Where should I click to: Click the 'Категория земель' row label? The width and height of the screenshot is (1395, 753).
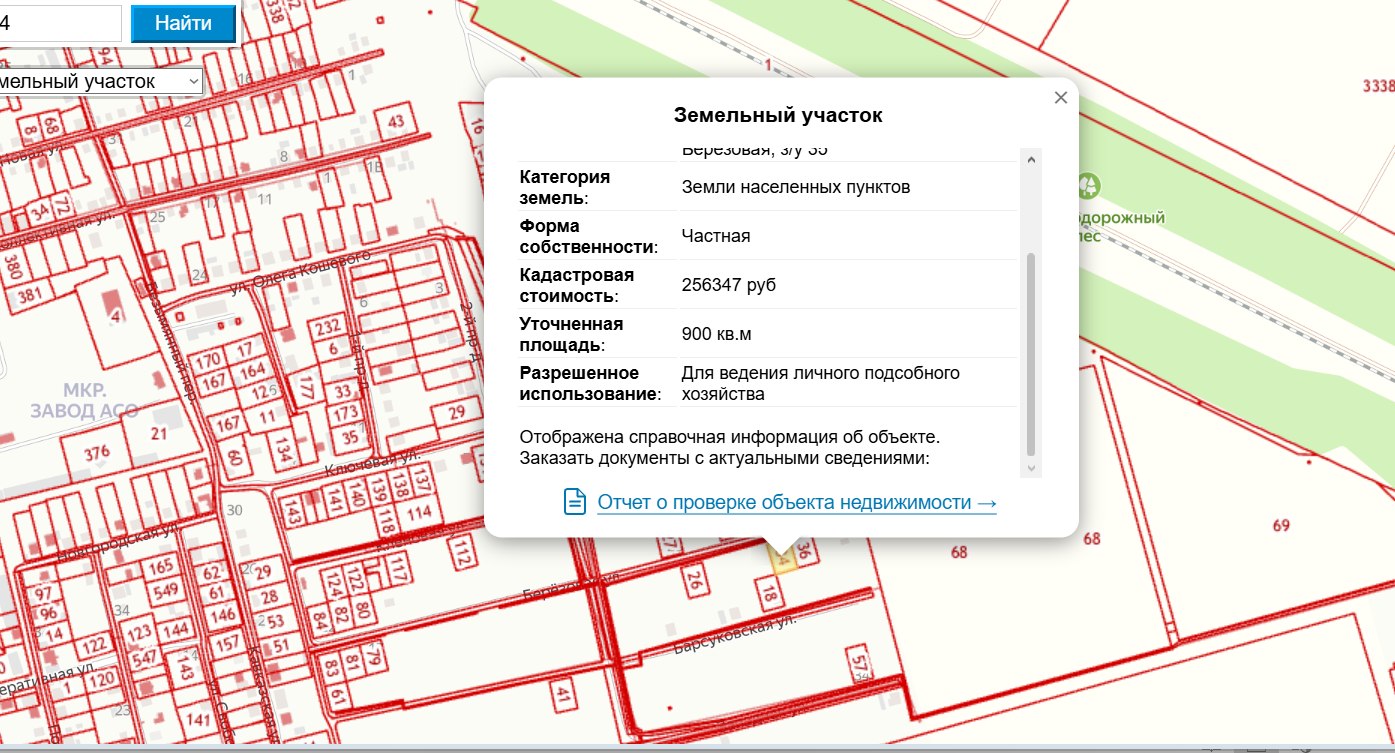click(x=565, y=187)
